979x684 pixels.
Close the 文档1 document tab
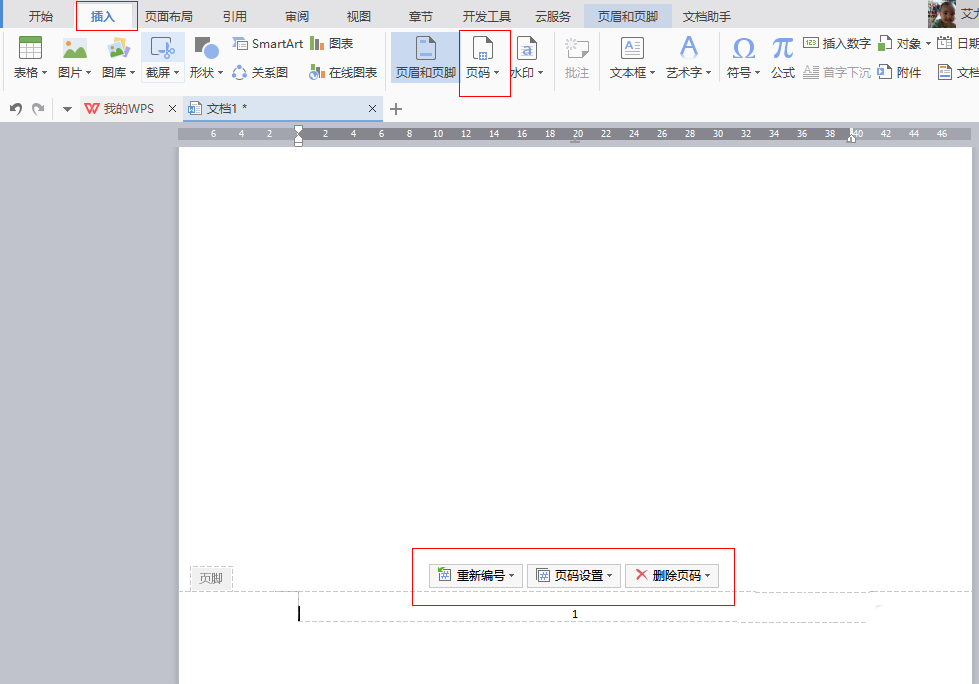372,109
